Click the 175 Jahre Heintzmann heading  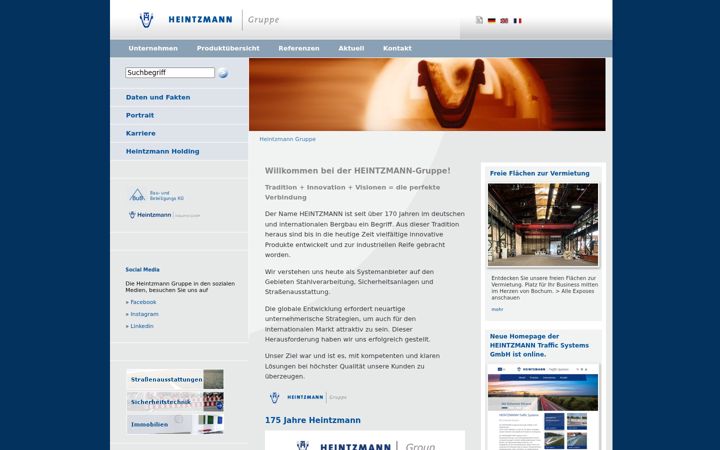pos(313,420)
